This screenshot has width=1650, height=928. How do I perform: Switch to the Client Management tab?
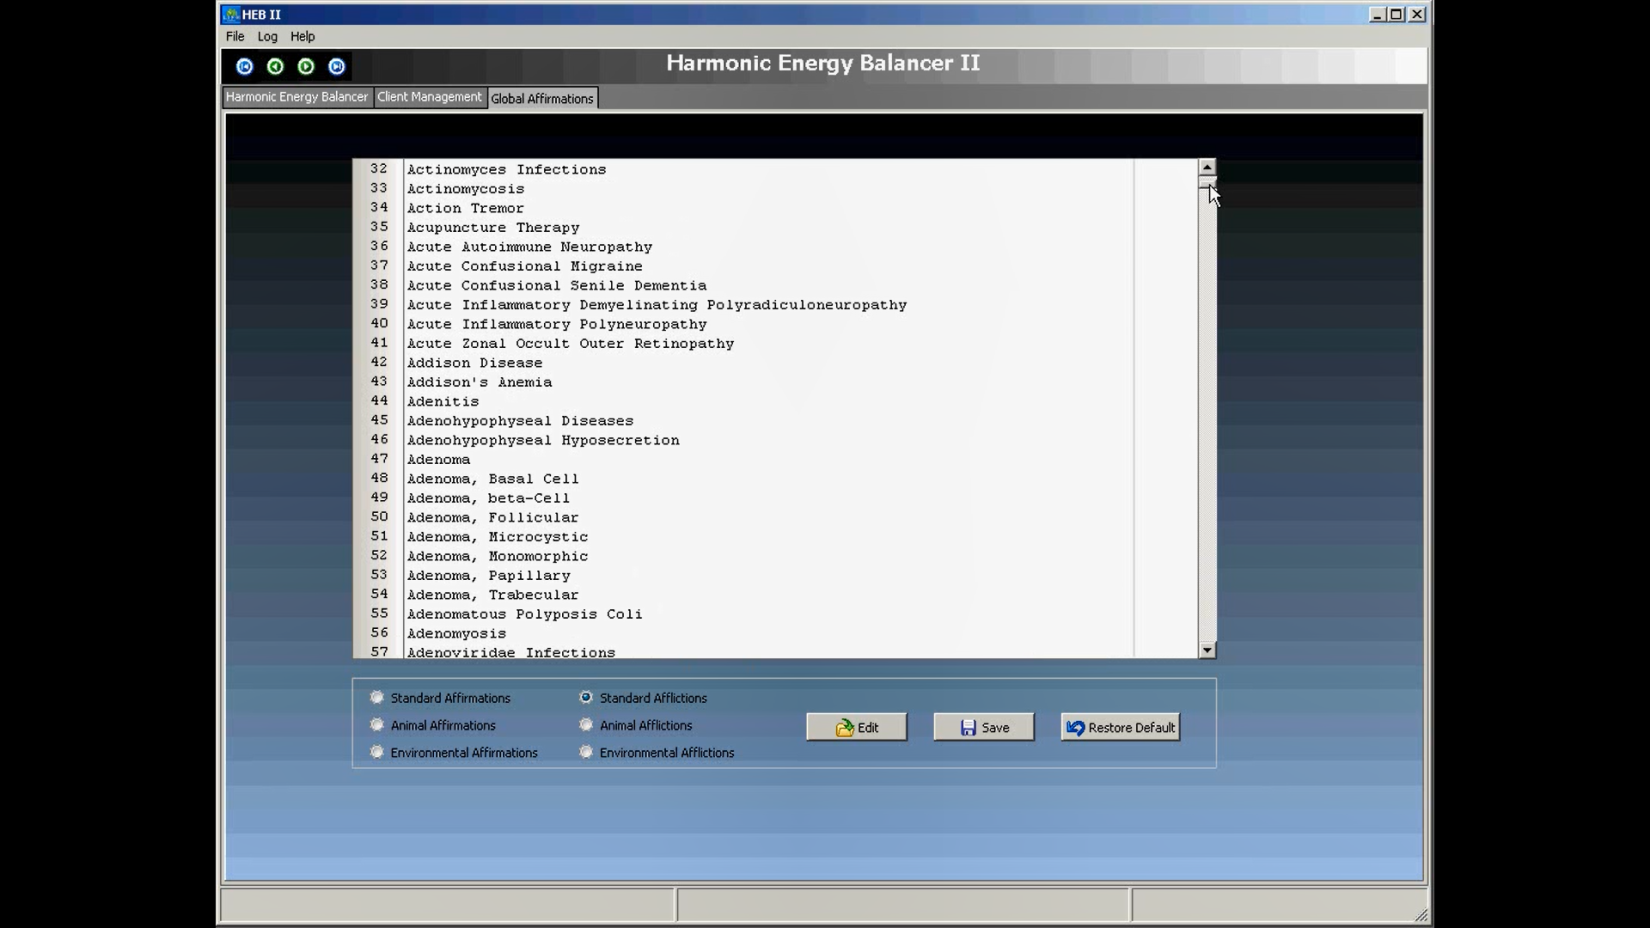point(429,97)
